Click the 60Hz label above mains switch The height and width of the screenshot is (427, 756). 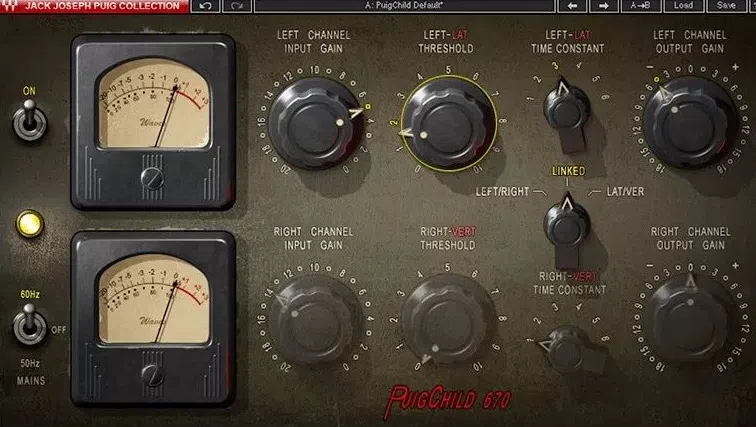[x=30, y=294]
